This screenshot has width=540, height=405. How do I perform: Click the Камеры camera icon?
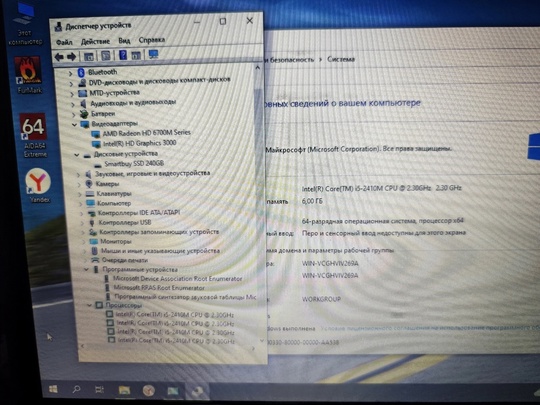pos(89,184)
